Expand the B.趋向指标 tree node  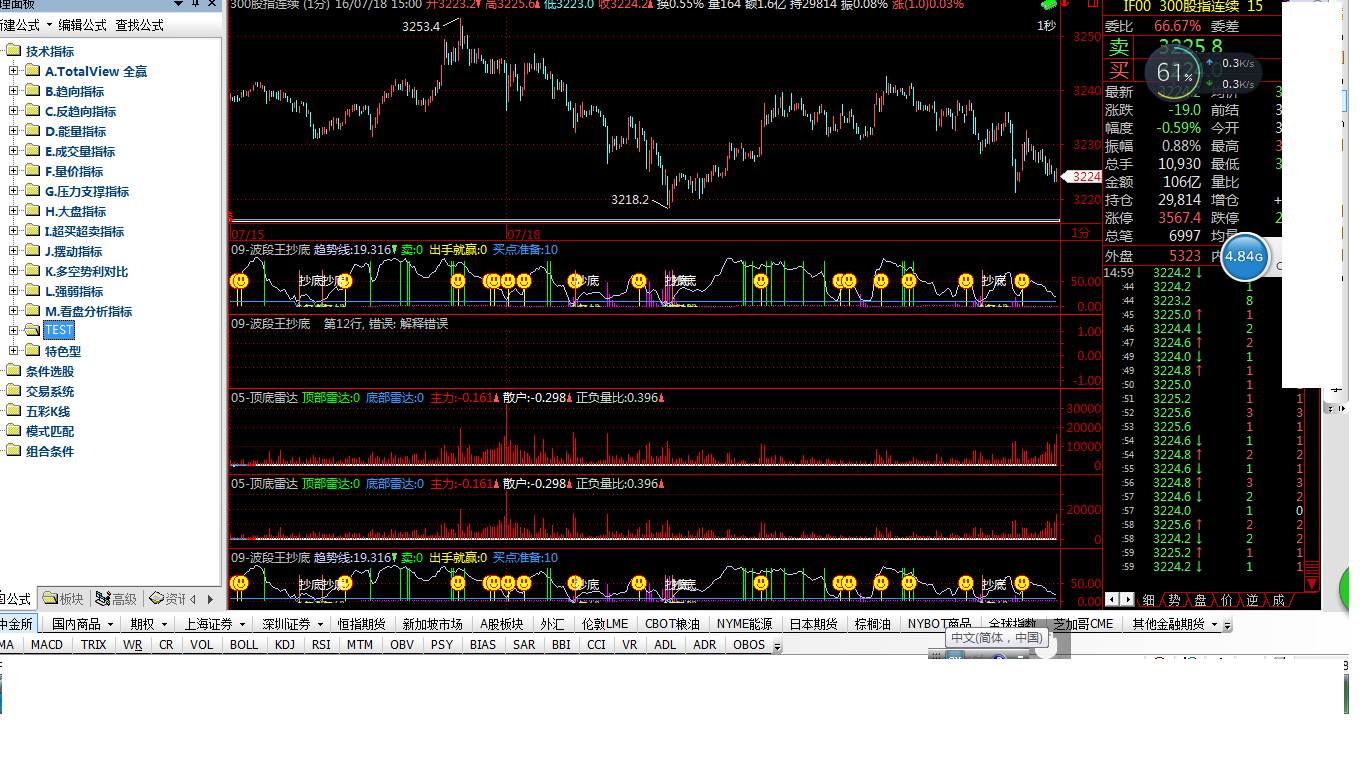[14, 91]
